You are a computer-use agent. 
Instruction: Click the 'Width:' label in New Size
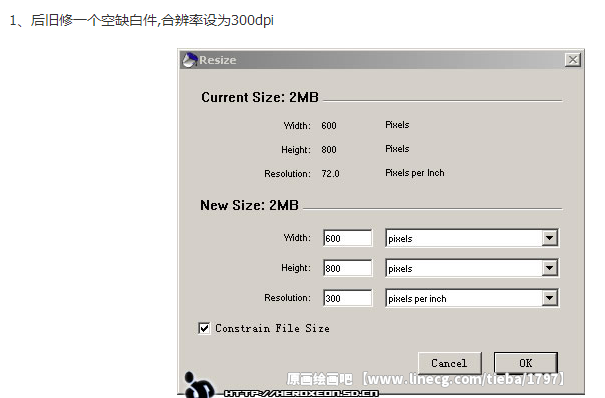(297, 238)
